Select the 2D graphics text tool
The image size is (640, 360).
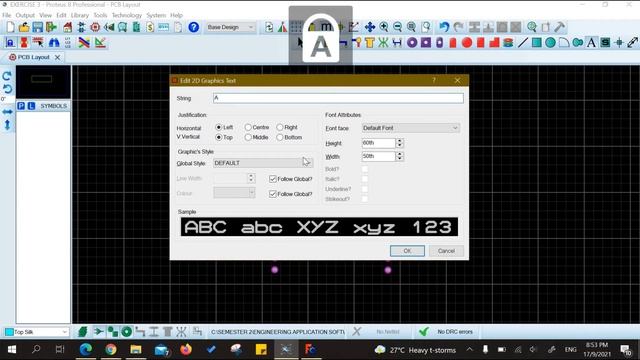point(591,42)
